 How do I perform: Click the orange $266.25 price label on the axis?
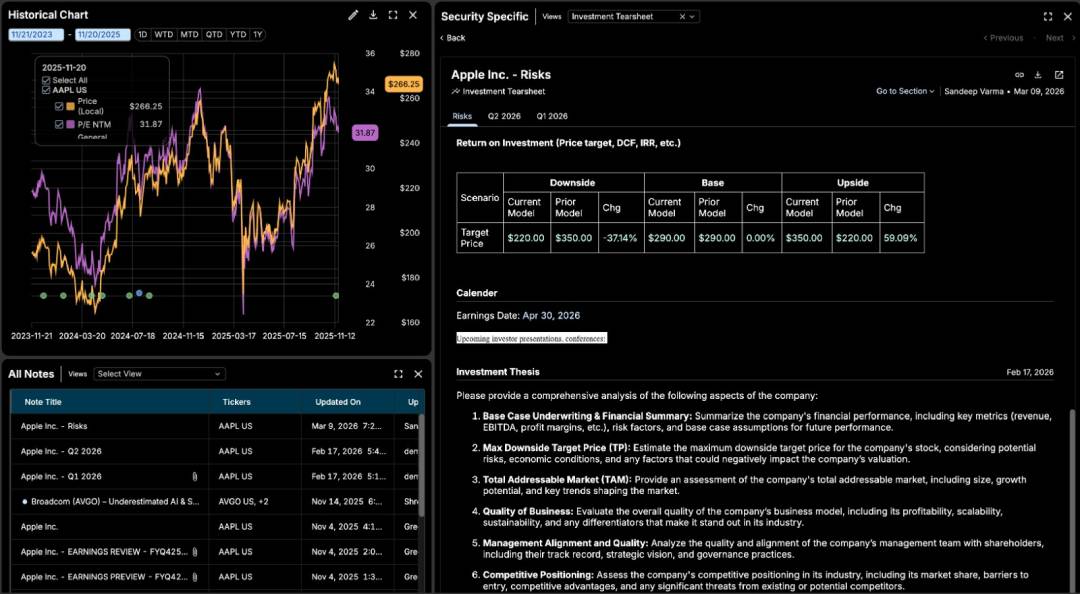[404, 84]
